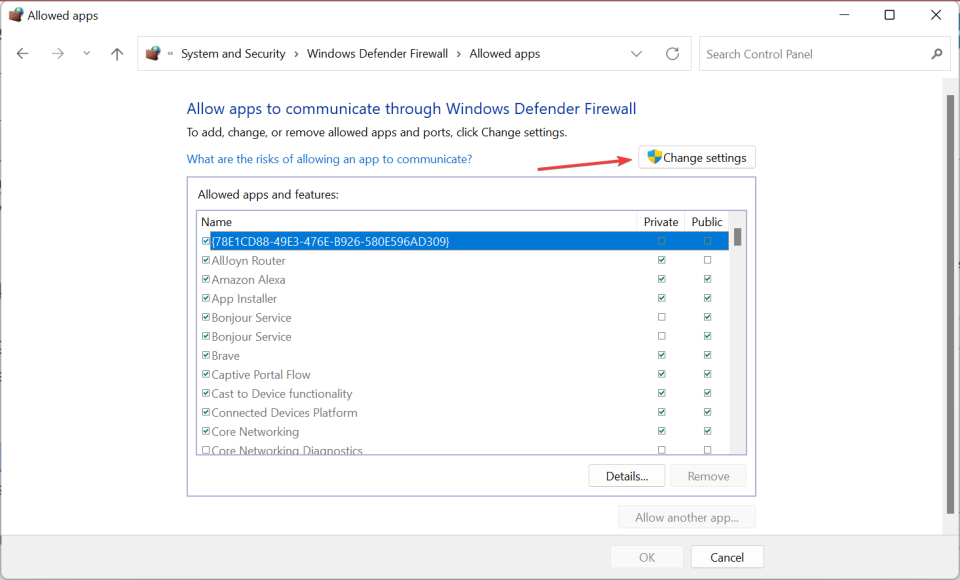960x580 pixels.
Task: Go up one level with Up arrow
Action: coord(117,54)
